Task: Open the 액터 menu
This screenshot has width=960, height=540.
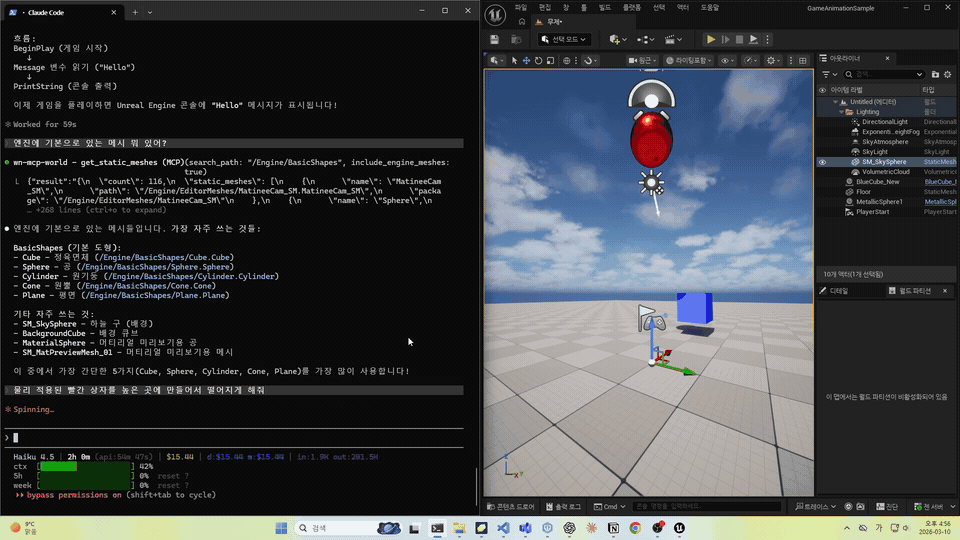Action: click(x=683, y=7)
